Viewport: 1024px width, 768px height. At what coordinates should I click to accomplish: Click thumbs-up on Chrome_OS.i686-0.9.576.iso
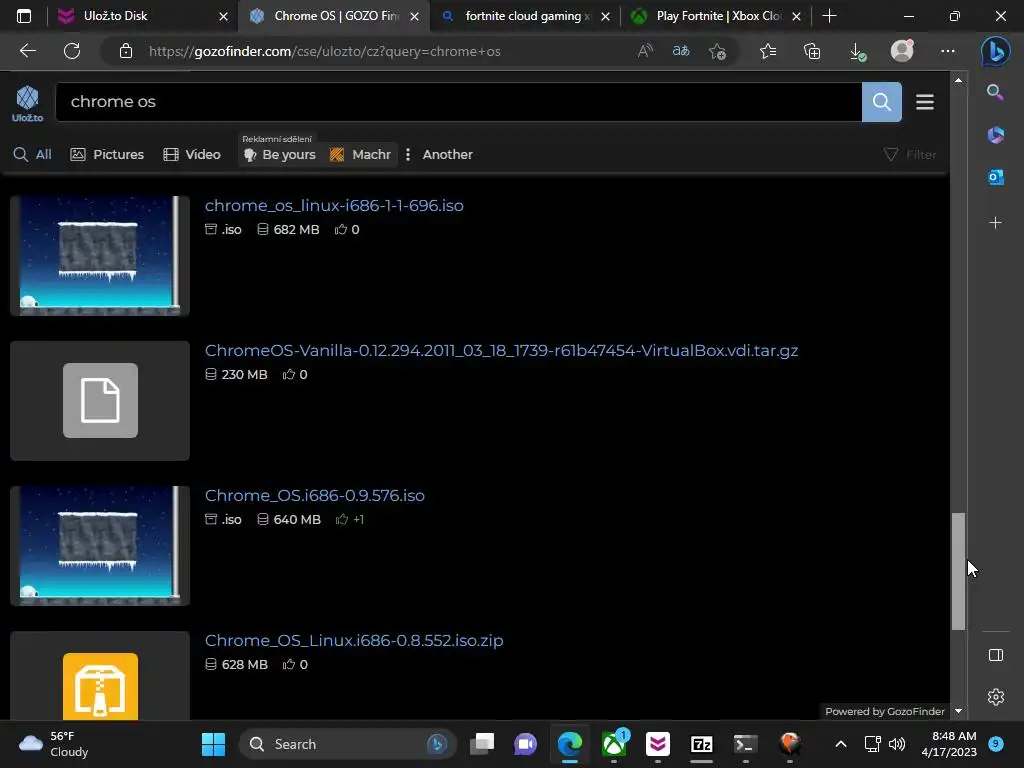[x=342, y=519]
